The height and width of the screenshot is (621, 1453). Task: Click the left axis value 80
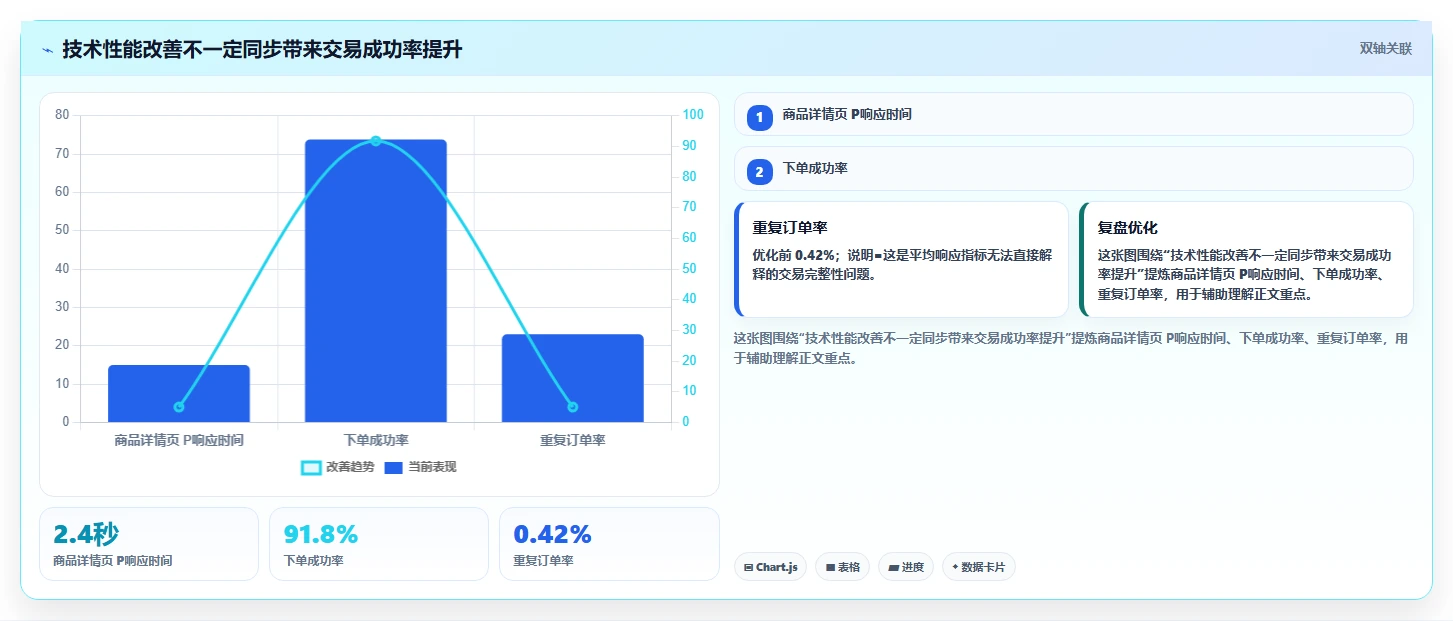pyautogui.click(x=62, y=115)
